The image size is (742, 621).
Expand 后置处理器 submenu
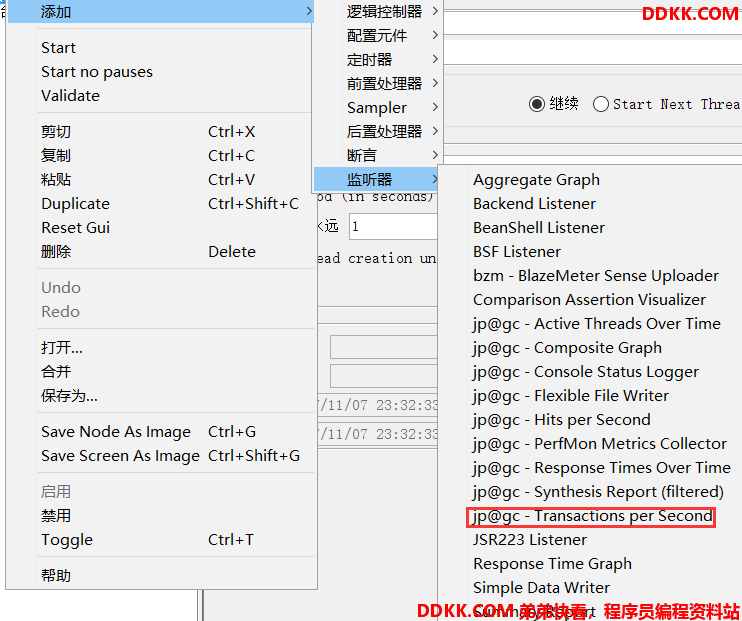[x=378, y=132]
